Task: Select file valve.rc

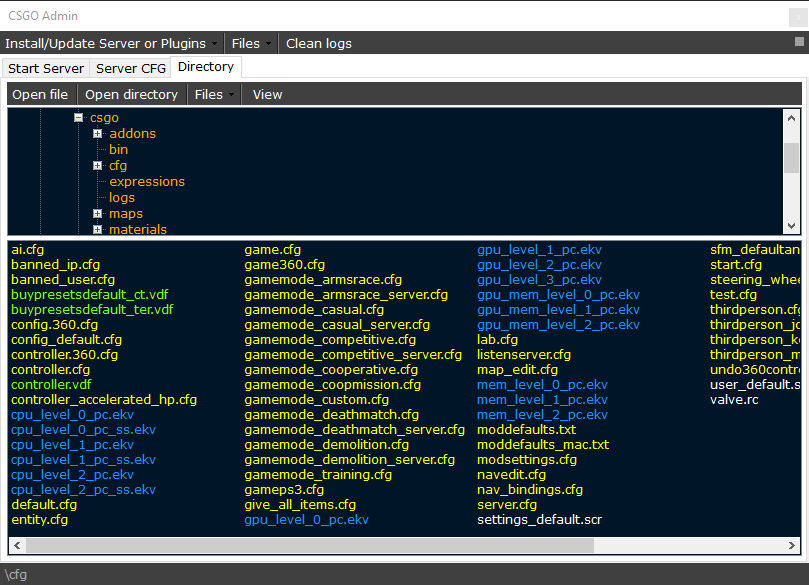Action: click(734, 399)
